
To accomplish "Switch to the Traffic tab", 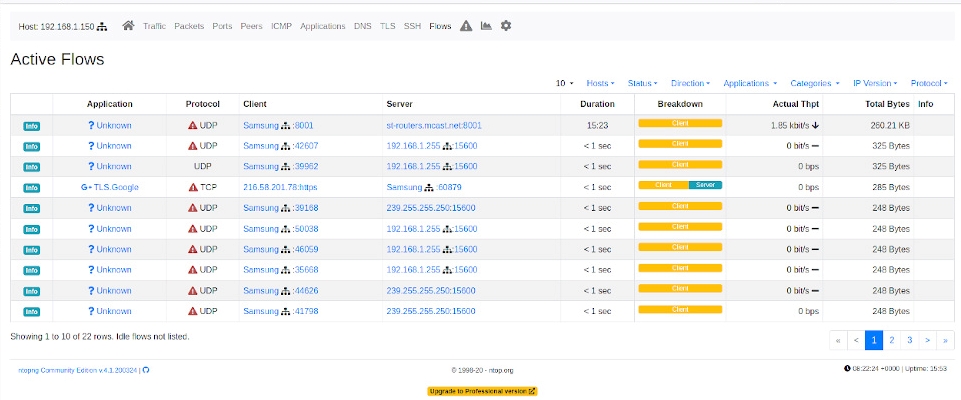I will coord(154,26).
